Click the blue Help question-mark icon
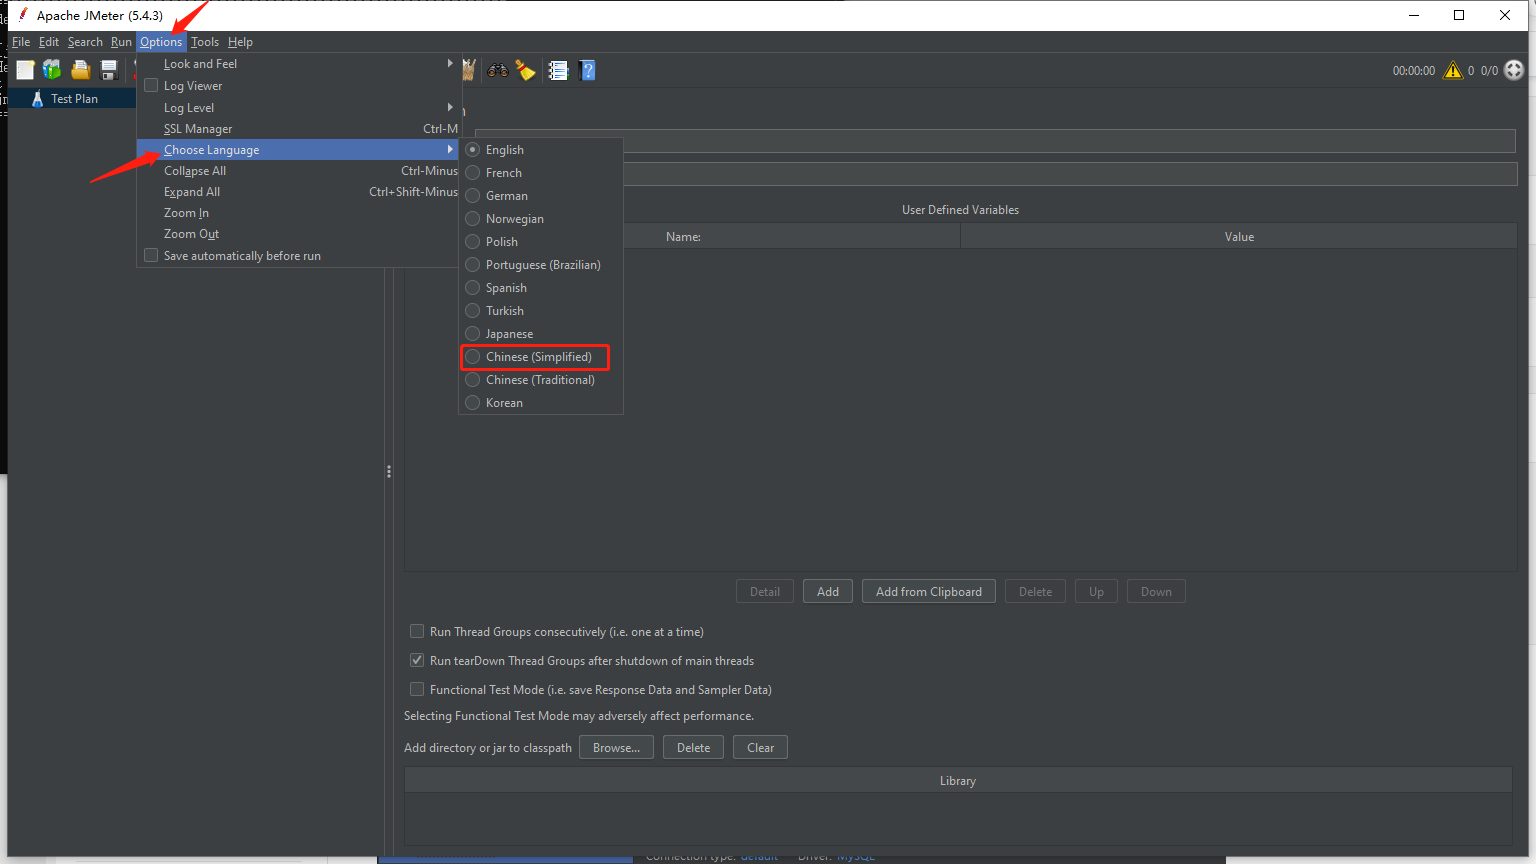Viewport: 1536px width, 864px height. tap(588, 70)
